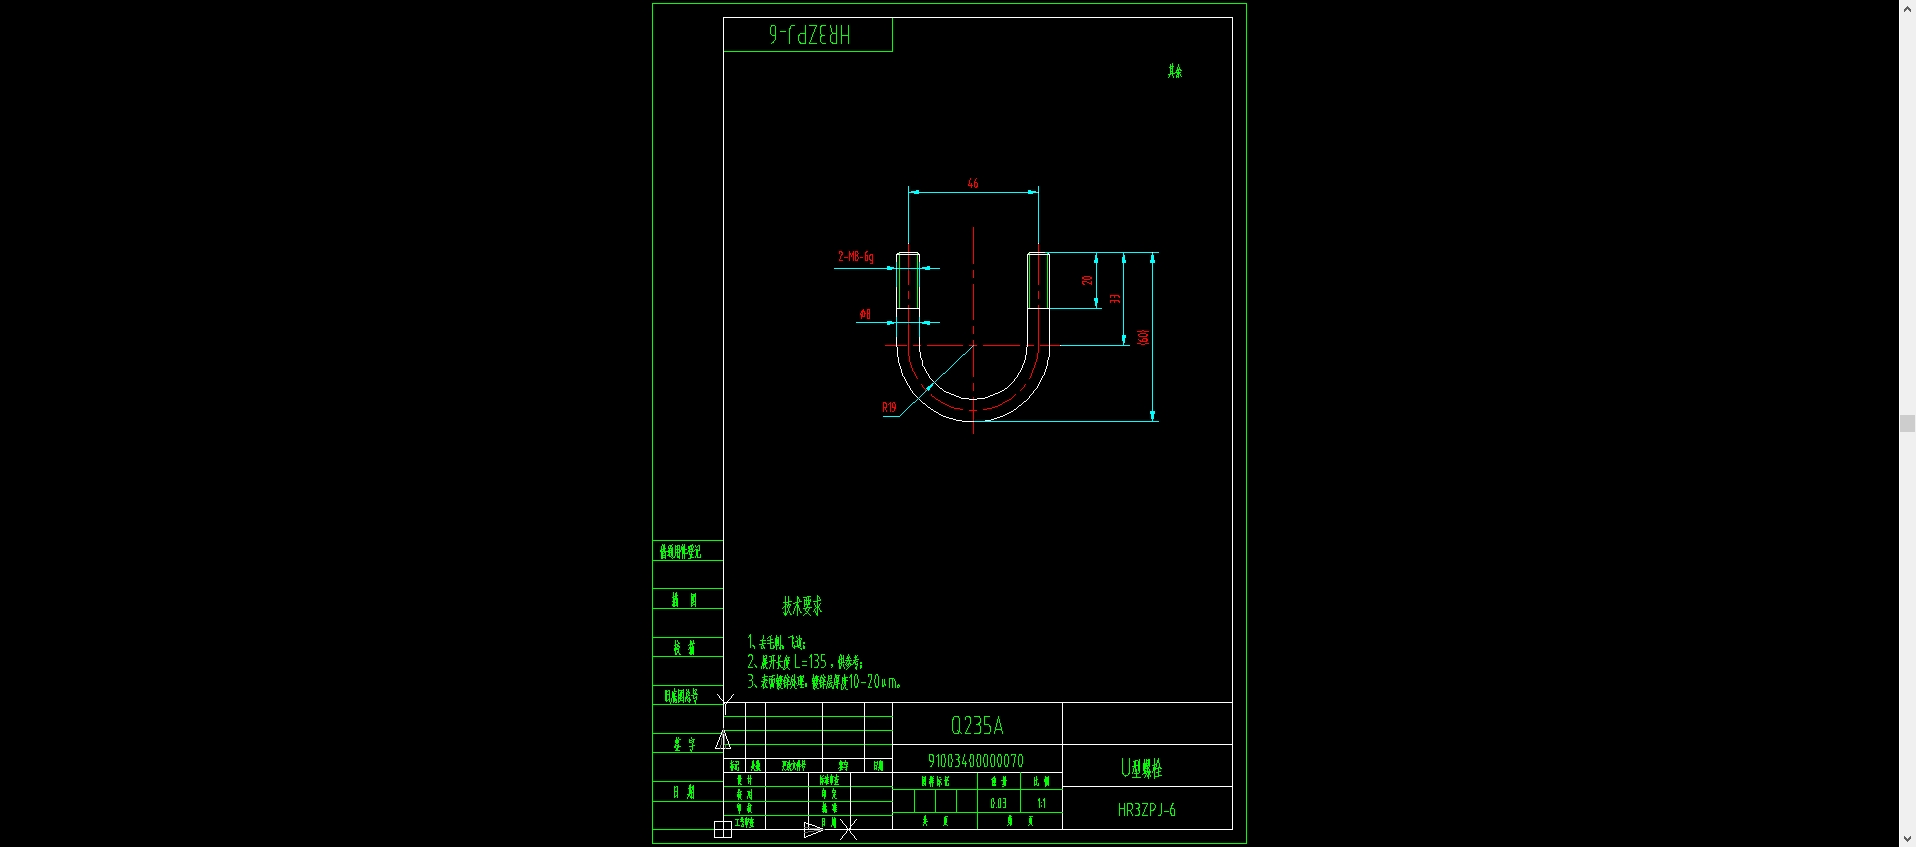The width and height of the screenshot is (1916, 847).
Task: Select the φ8 diameter label
Action: coord(865,314)
